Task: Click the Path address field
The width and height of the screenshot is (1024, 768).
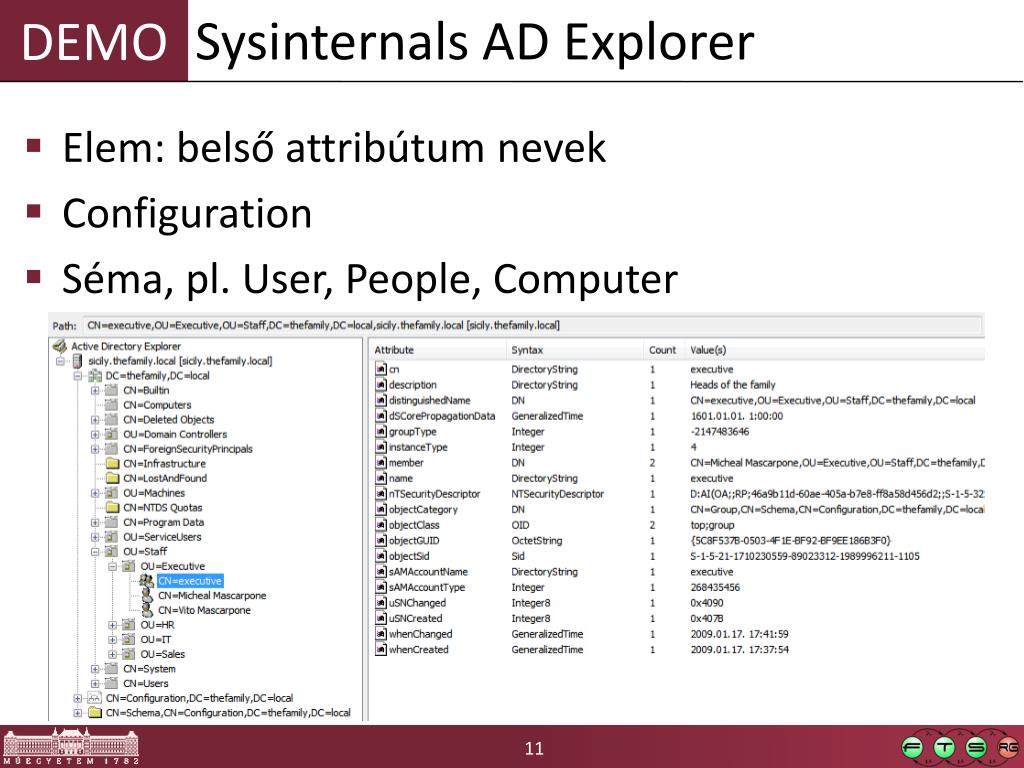Action: pyautogui.click(x=533, y=325)
